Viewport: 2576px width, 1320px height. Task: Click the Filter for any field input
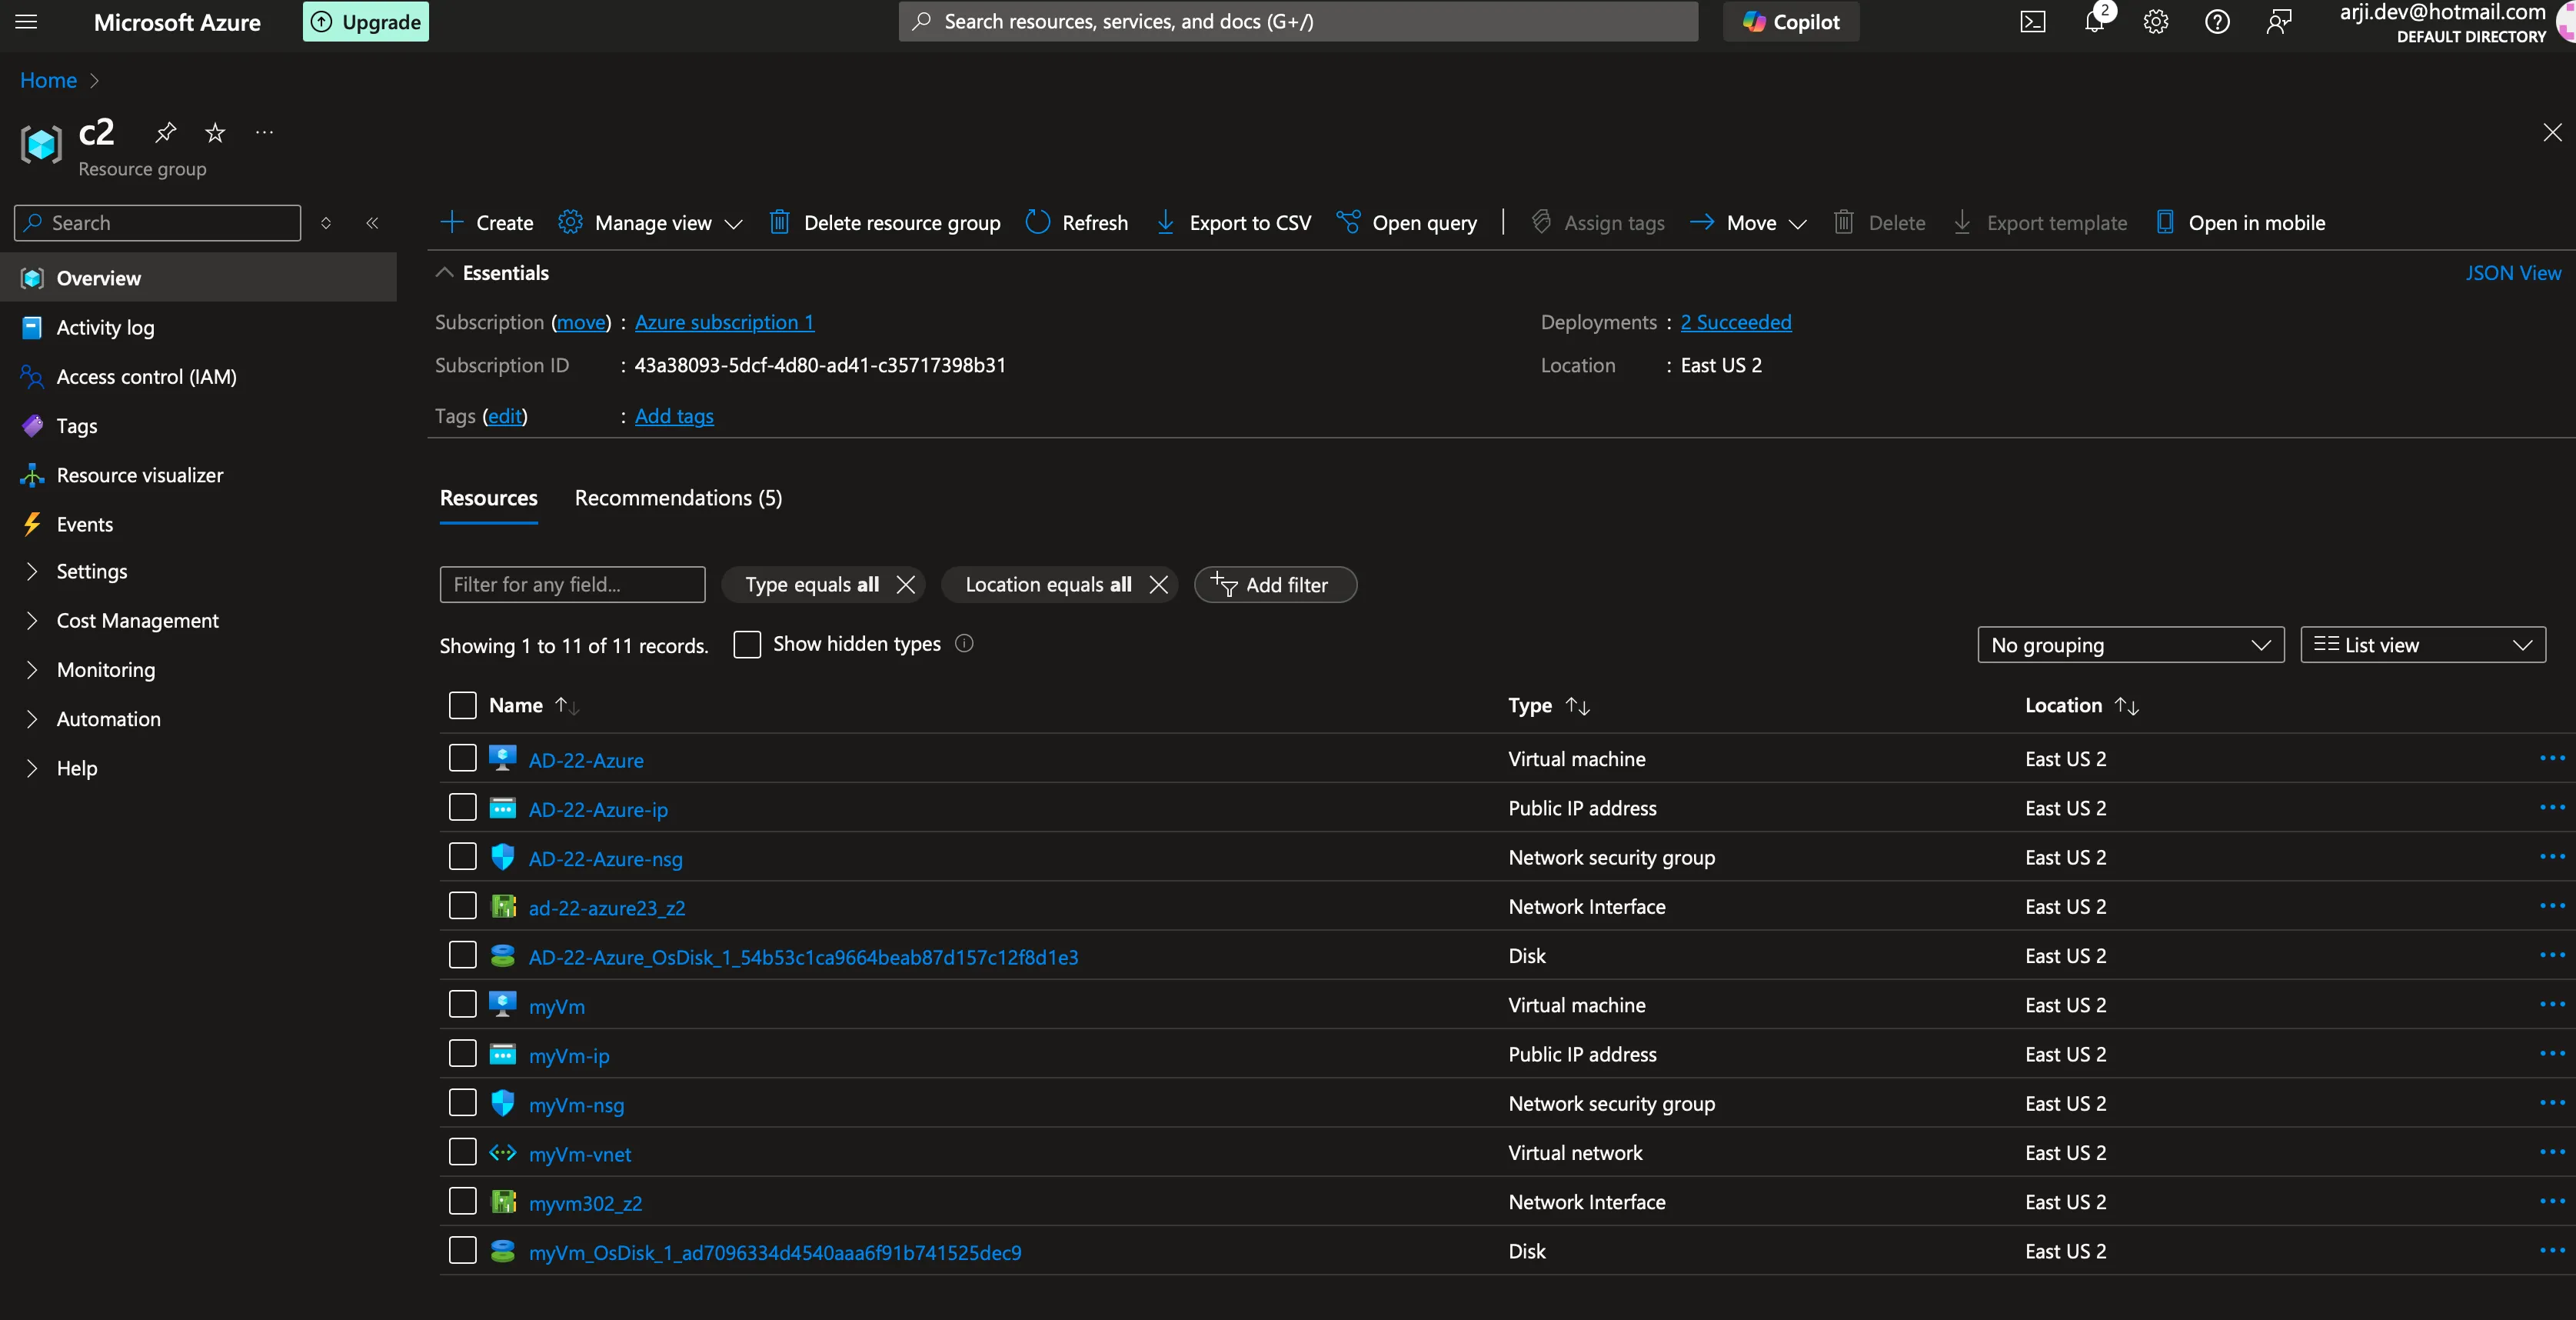pyautogui.click(x=572, y=585)
